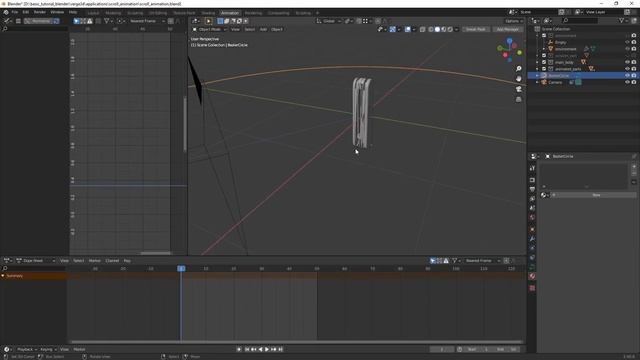This screenshot has width=640, height=360.
Task: Open the Object Data properties tab icon
Action: pos(532,267)
